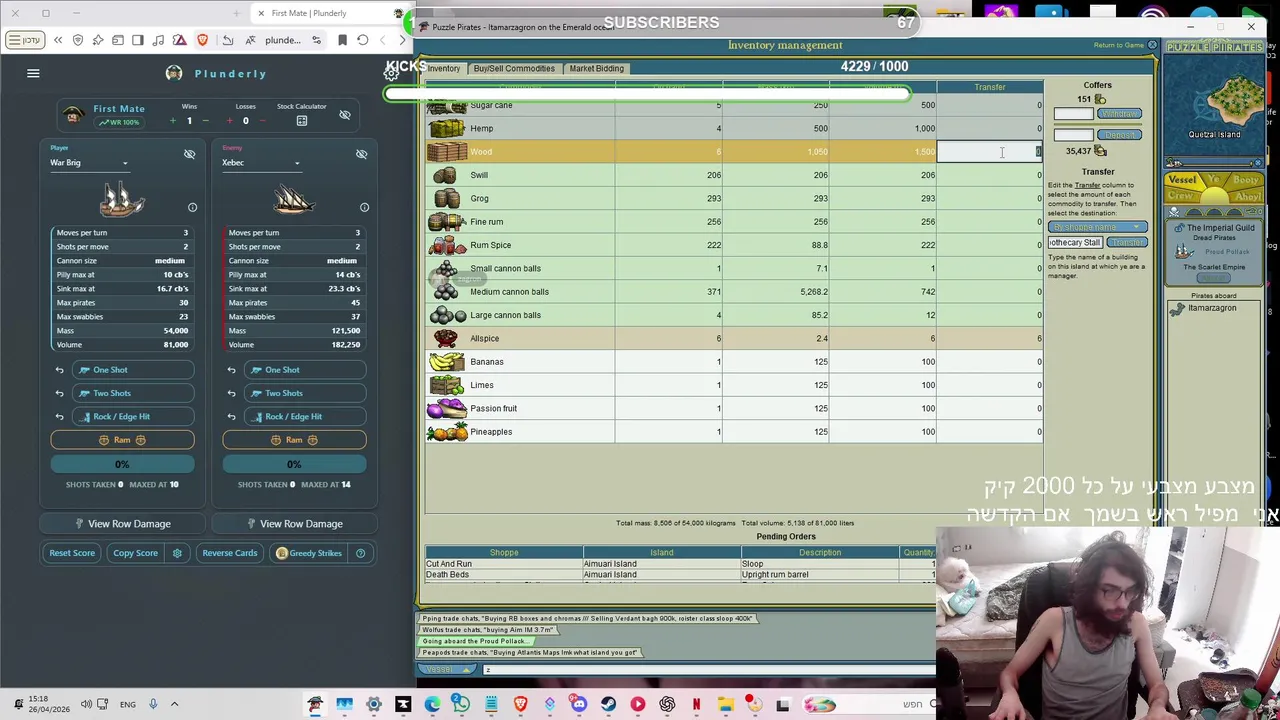Click the Bananas commodity icon
This screenshot has width=1280, height=720.
pos(446,362)
